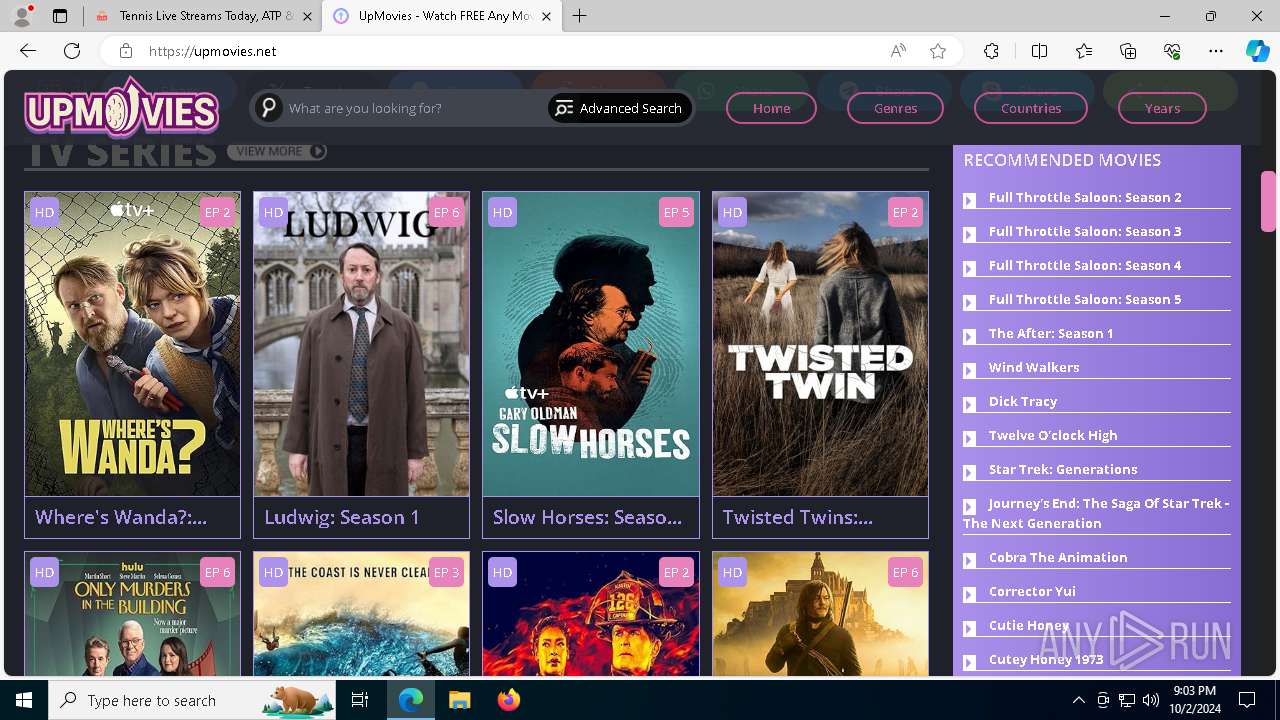
Task: Click the Slow Horses title link
Action: pos(587,517)
